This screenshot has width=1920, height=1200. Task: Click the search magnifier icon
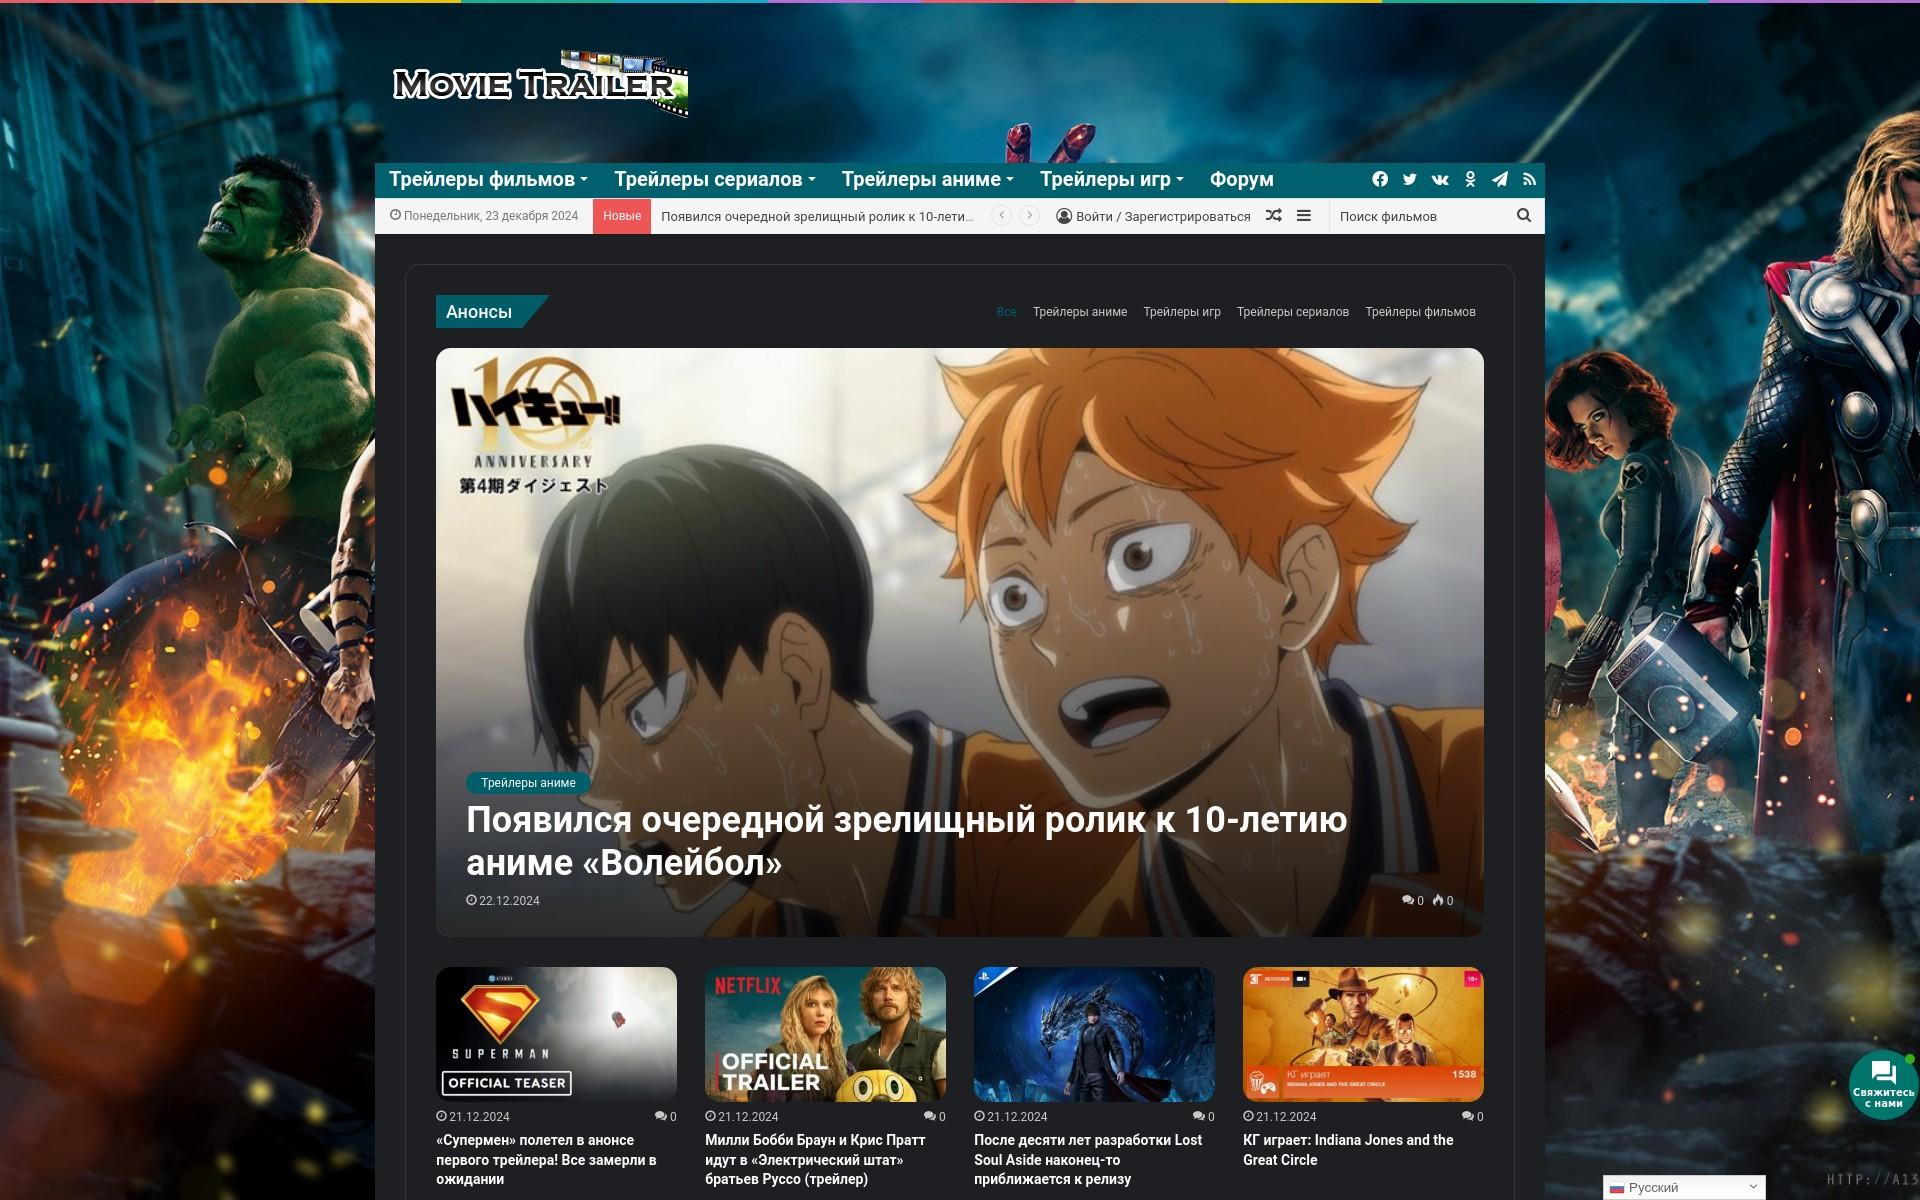(x=1523, y=215)
